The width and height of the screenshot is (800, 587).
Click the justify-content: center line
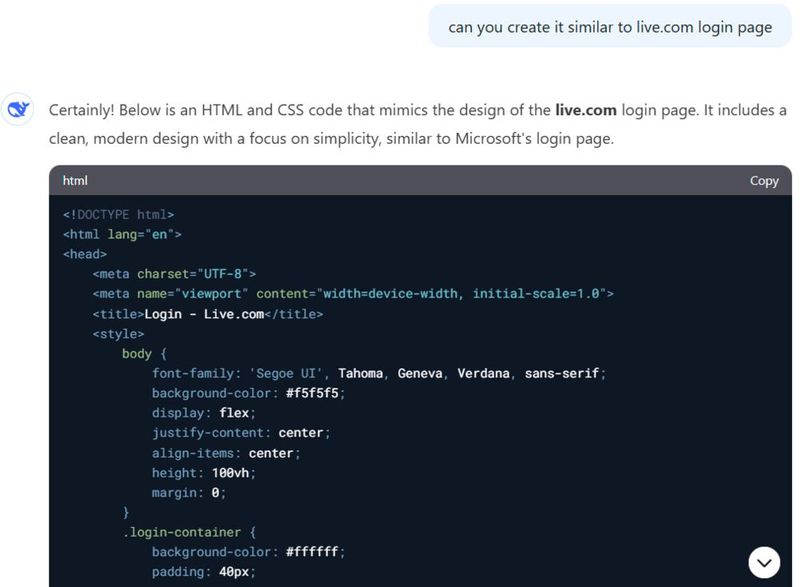tap(241, 433)
